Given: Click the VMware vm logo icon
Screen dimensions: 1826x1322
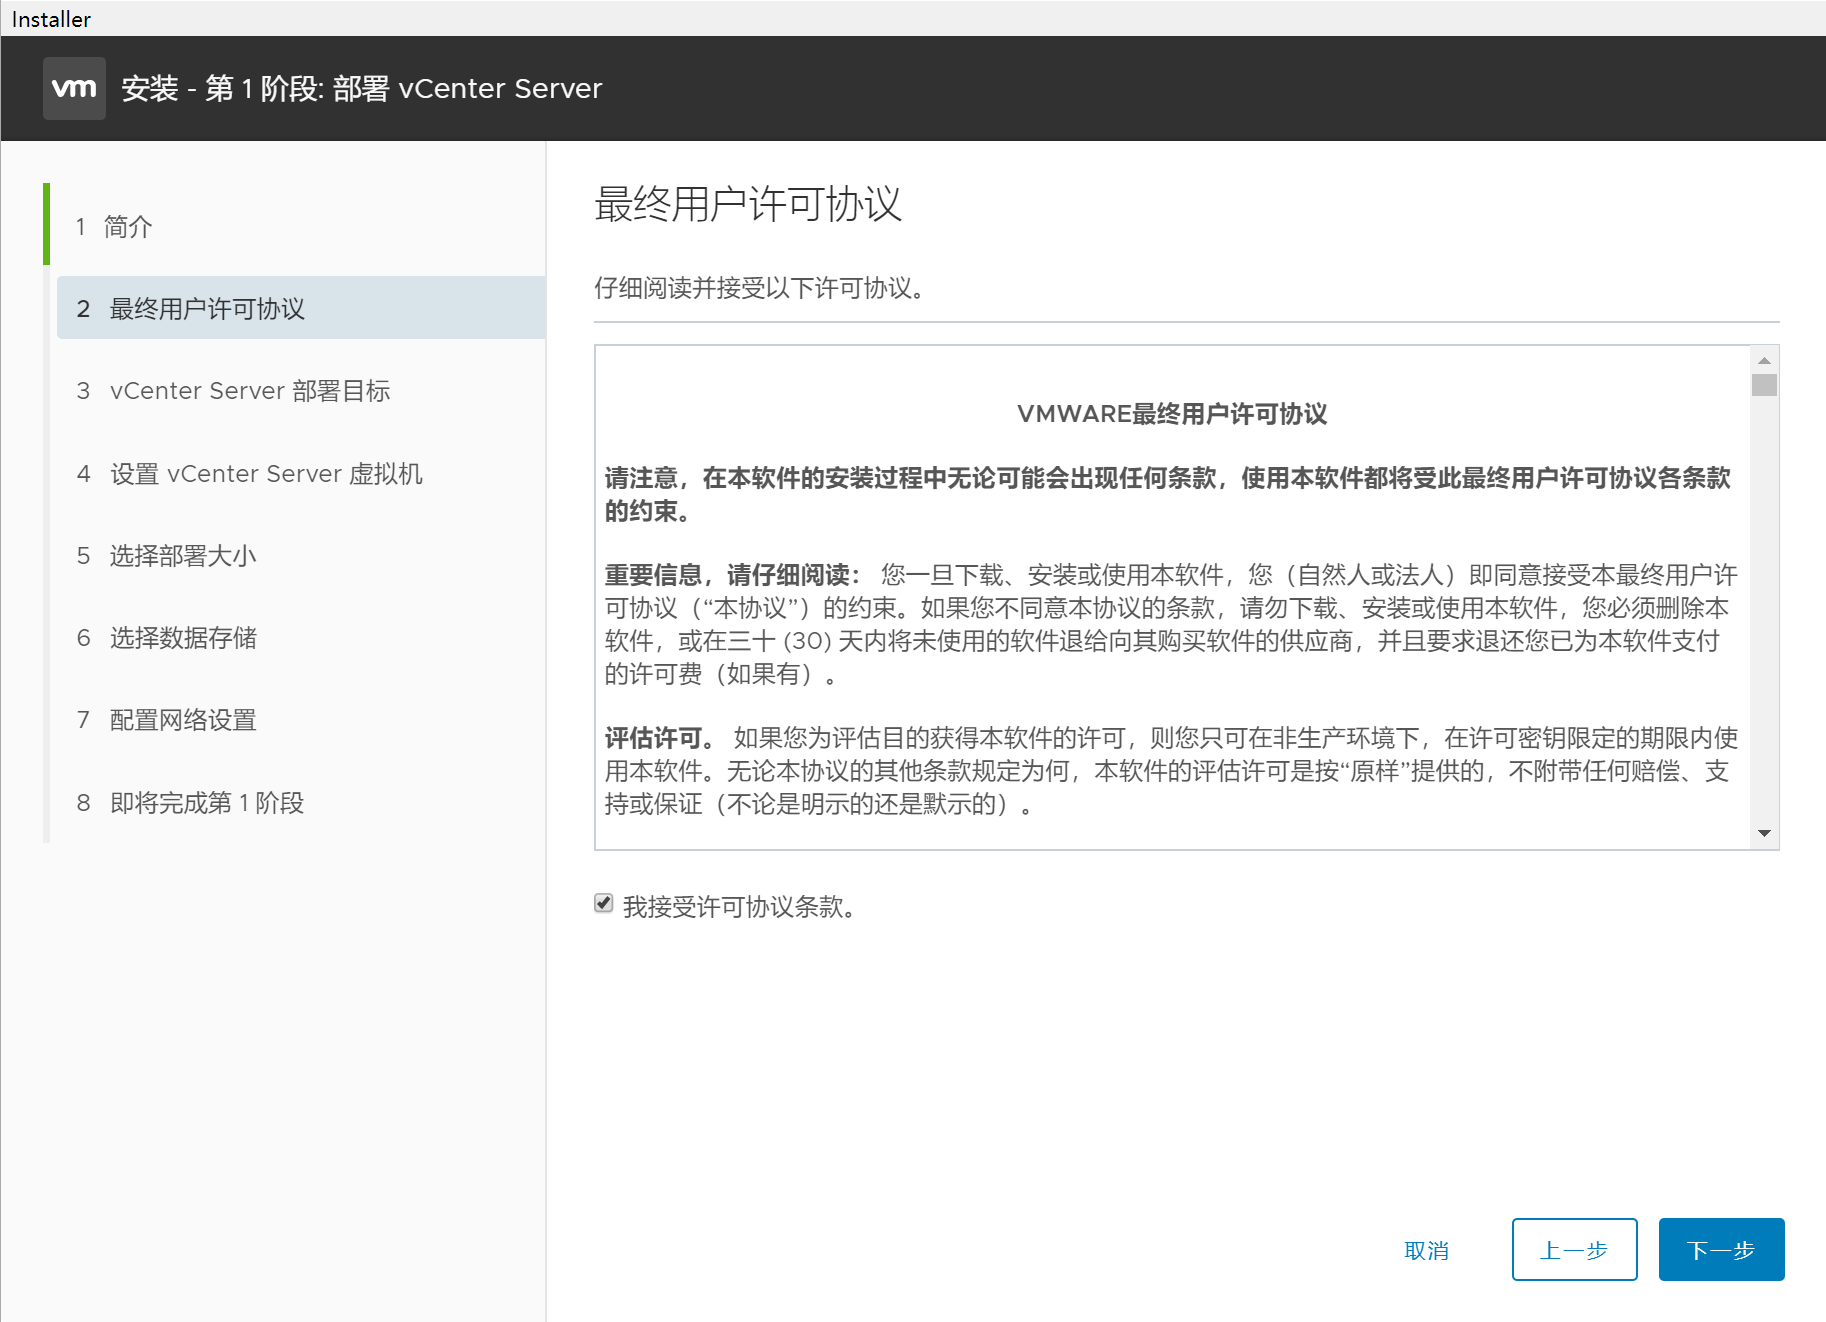Looking at the screenshot, I should 74,88.
